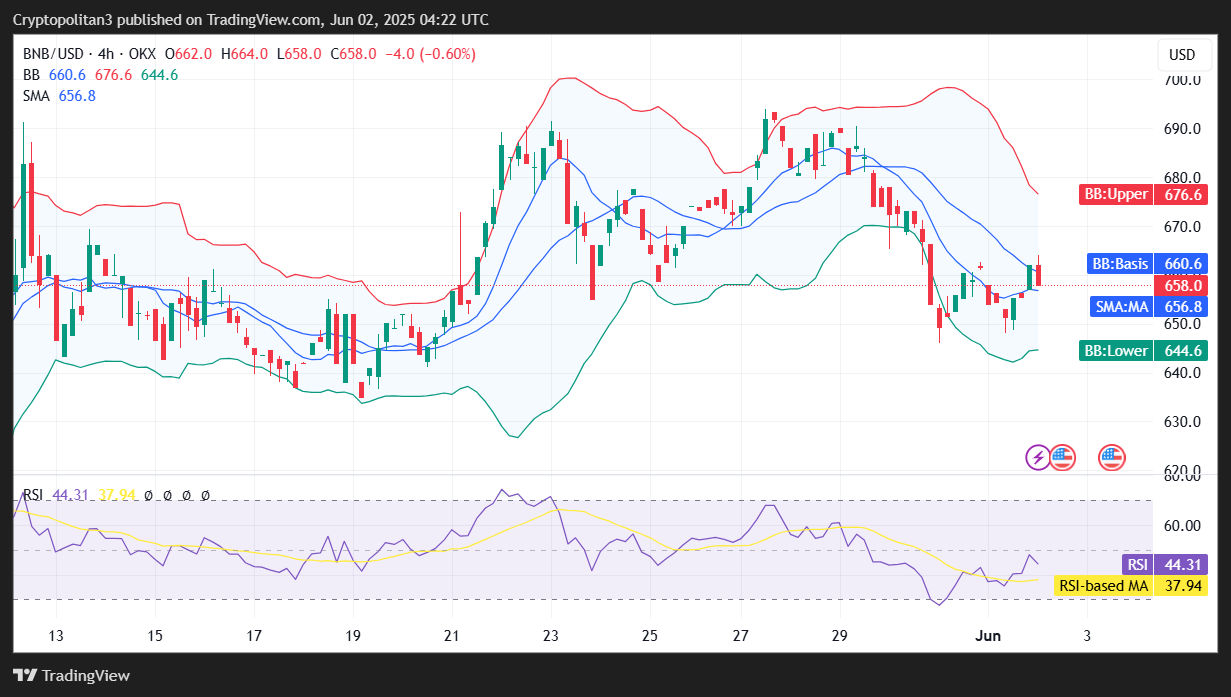
Task: Click date 29 on the time axis
Action: tap(840, 636)
